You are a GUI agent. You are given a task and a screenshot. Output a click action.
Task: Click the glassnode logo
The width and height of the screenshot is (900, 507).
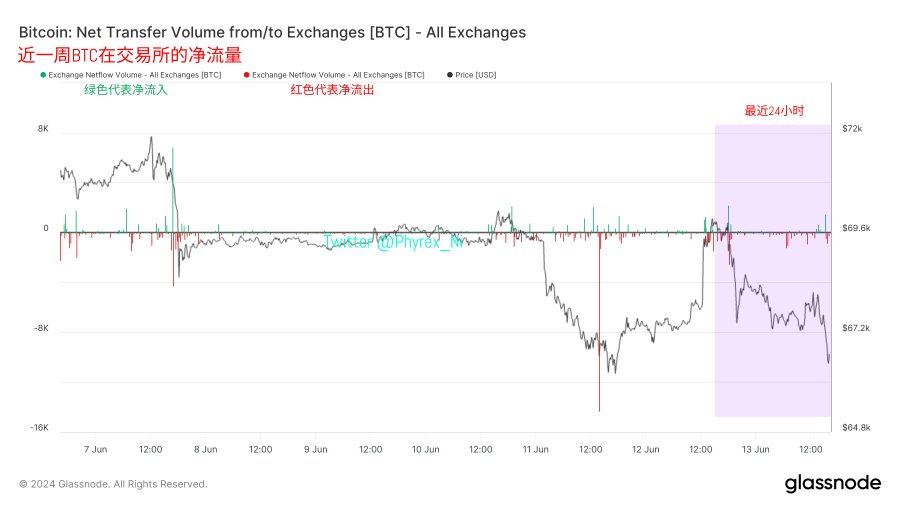(832, 483)
